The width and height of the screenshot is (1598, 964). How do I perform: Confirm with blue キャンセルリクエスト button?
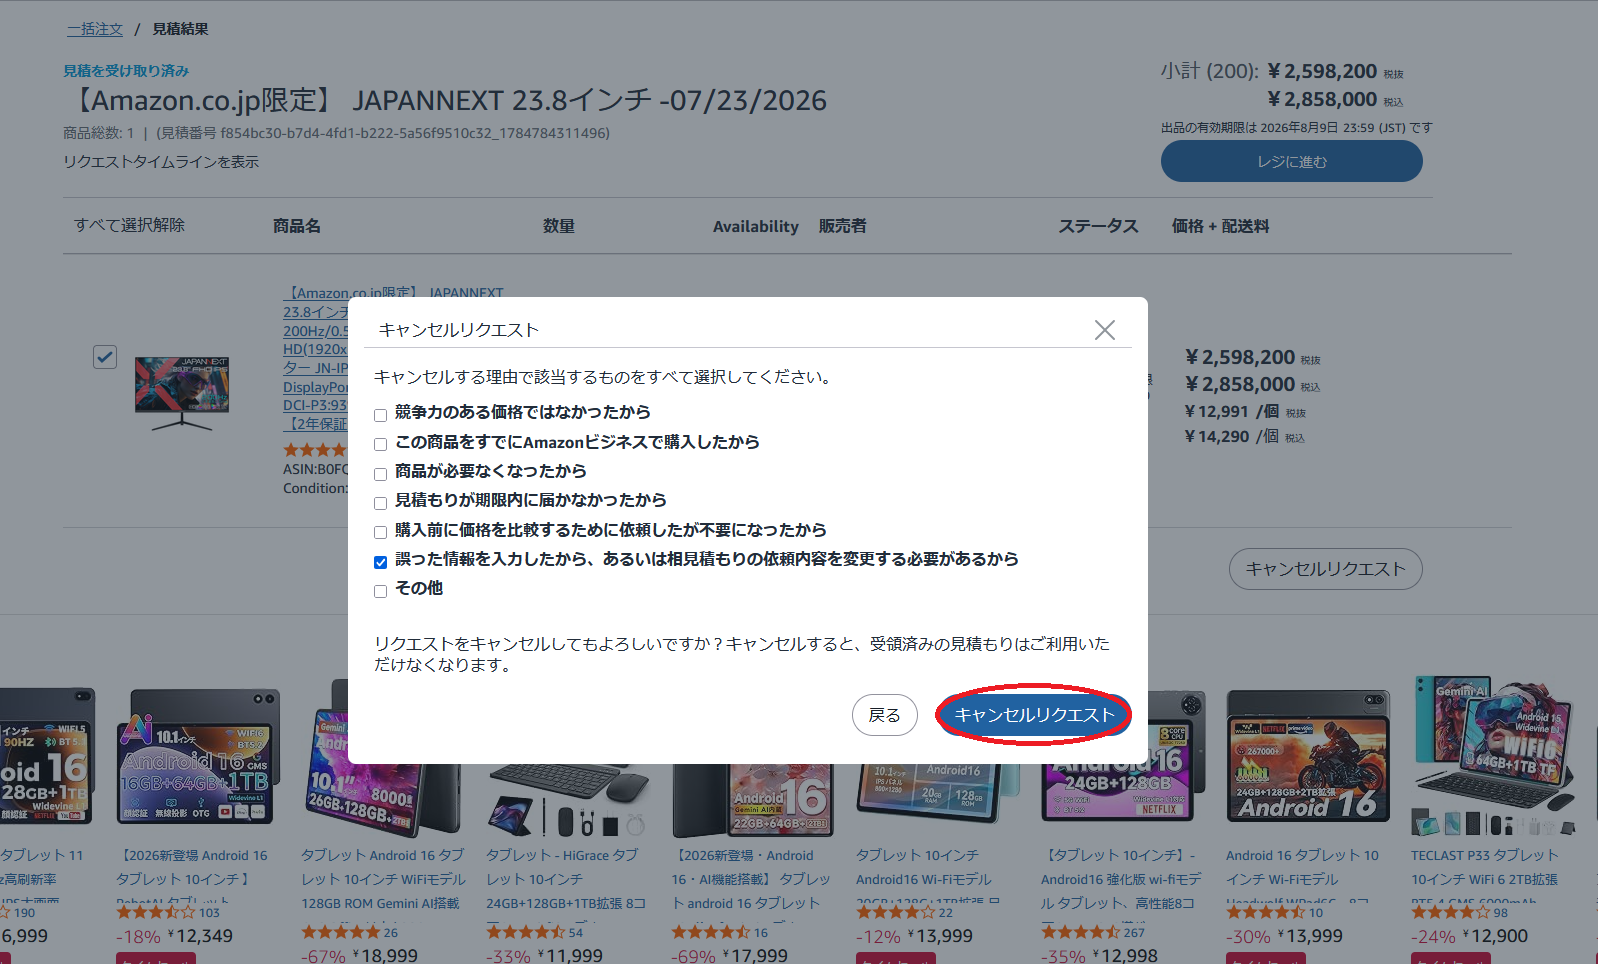(x=1033, y=715)
